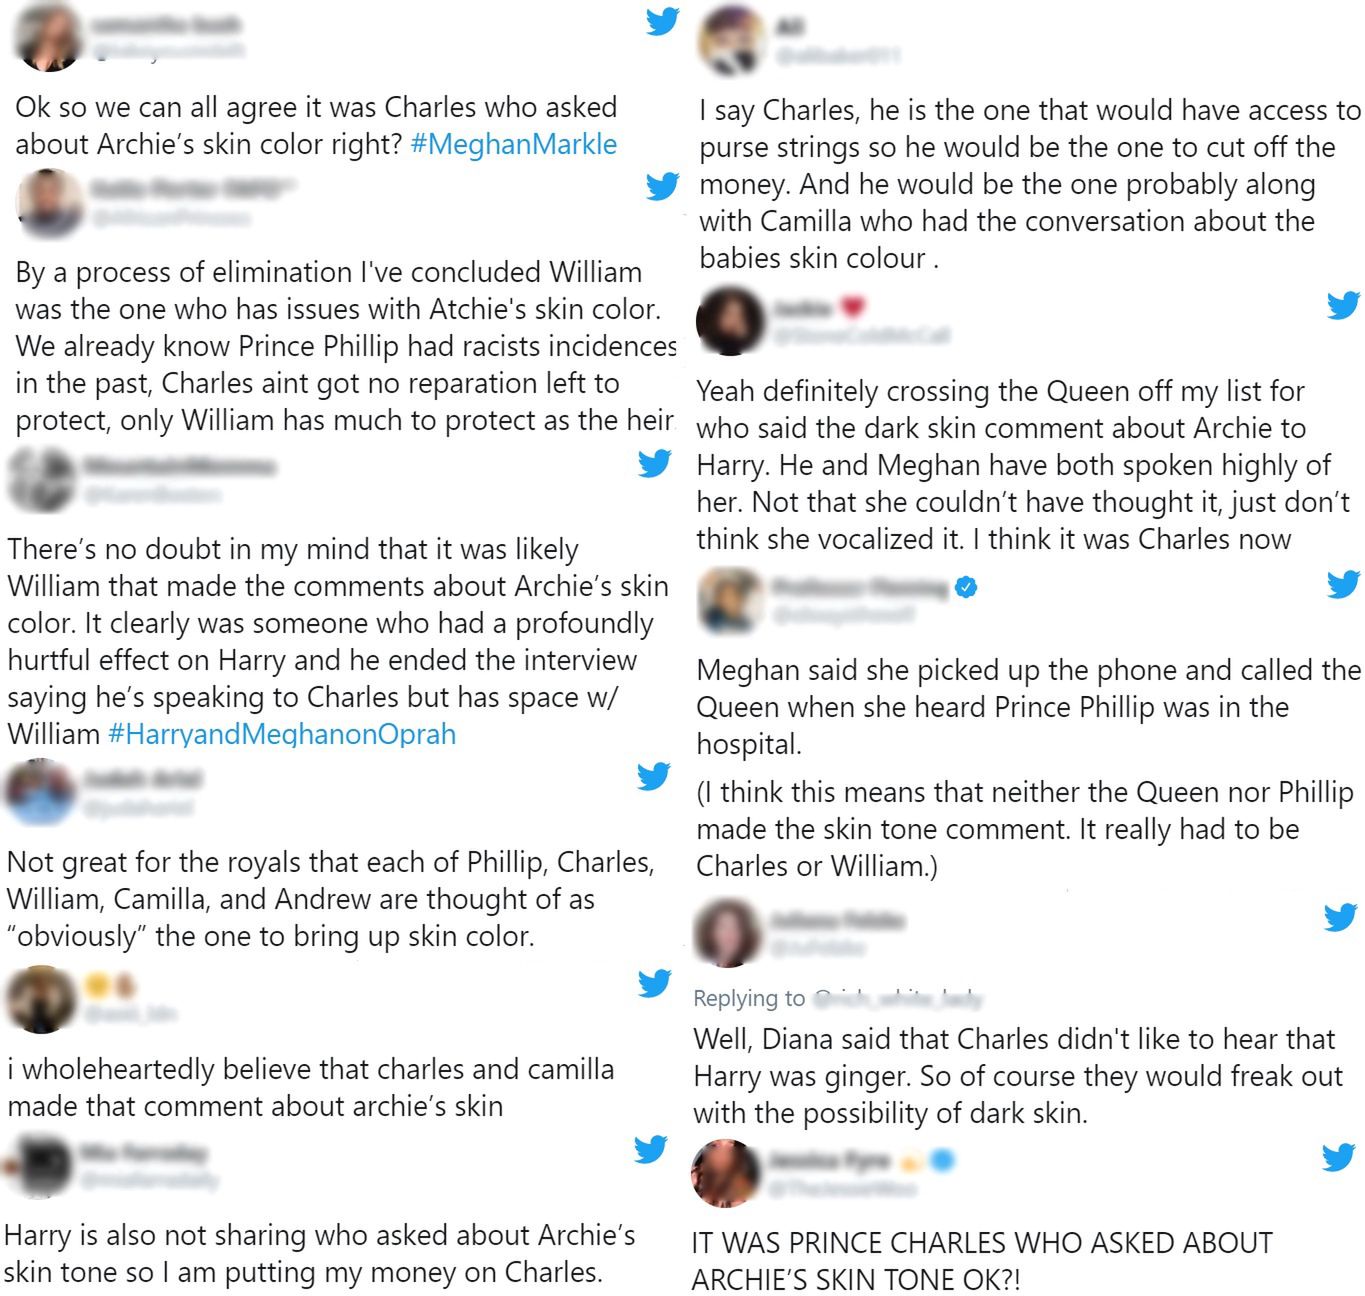The width and height of the screenshot is (1365, 1296).
Task: Click Twitter bird on "Not great for the royals" tweet
Action: [x=654, y=775]
